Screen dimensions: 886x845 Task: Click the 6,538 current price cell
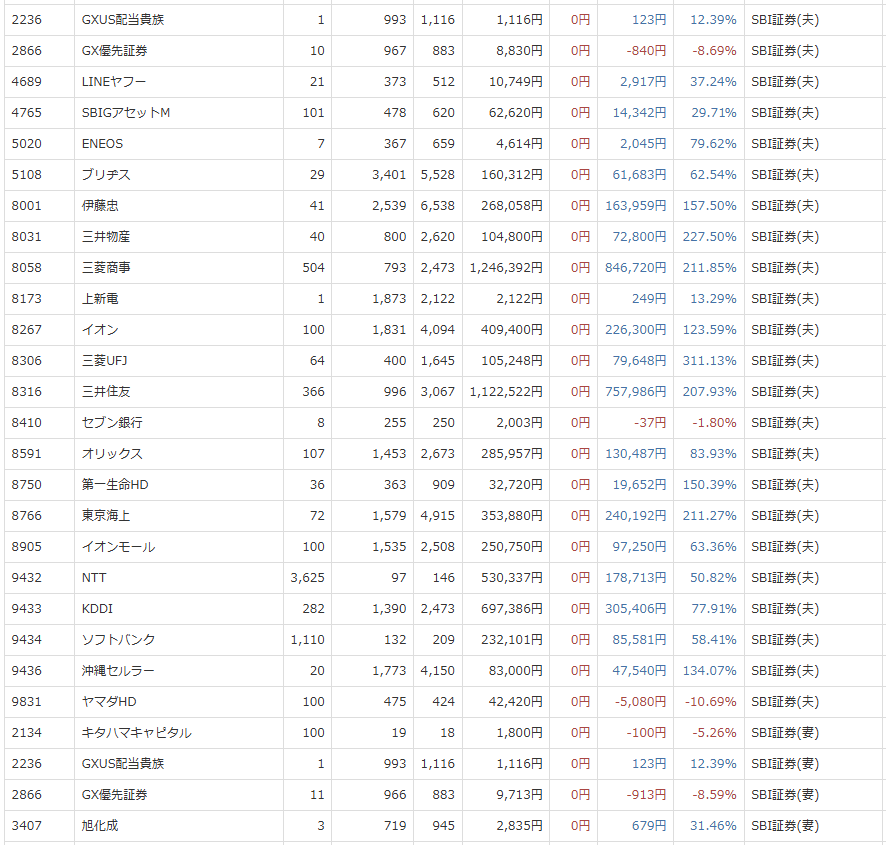[437, 206]
